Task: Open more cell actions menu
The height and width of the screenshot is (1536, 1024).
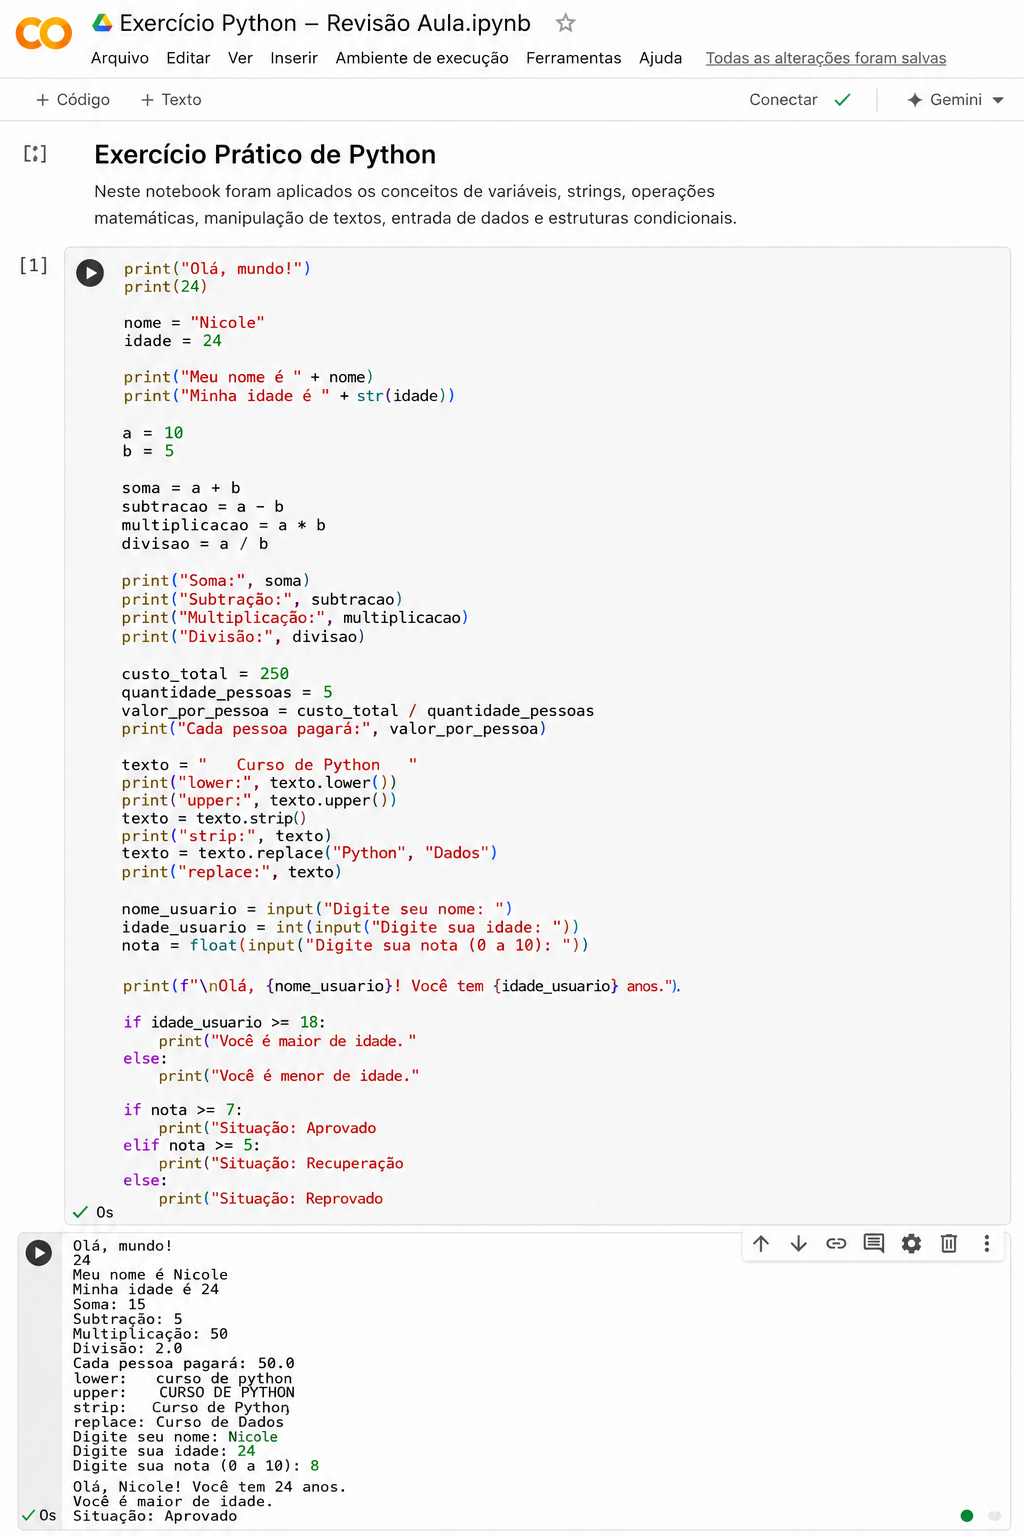Action: pos(986,1243)
